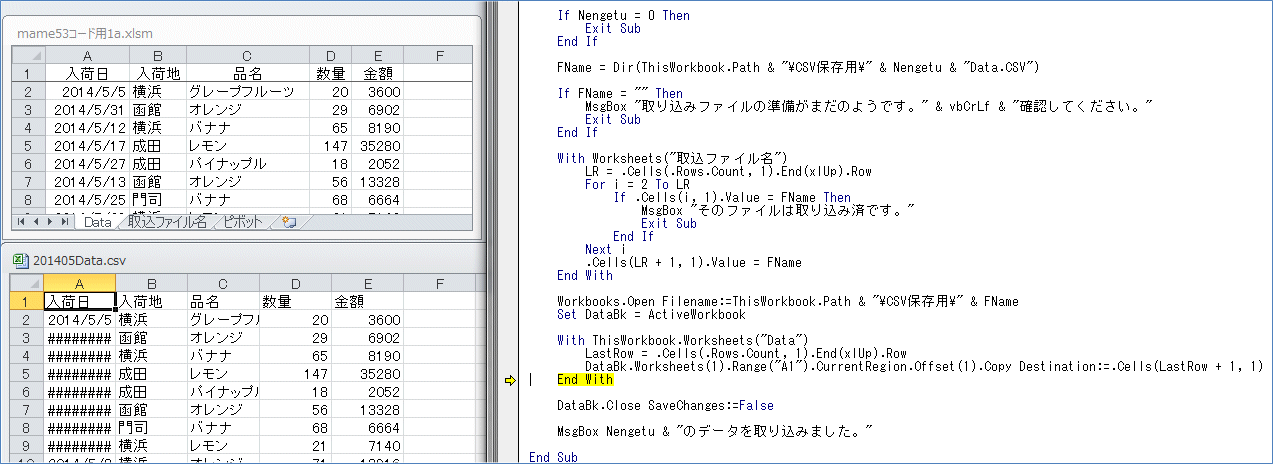Click the DataBk.Close SaveChanges code line
Screen dimensions: 1273x464
(665, 406)
